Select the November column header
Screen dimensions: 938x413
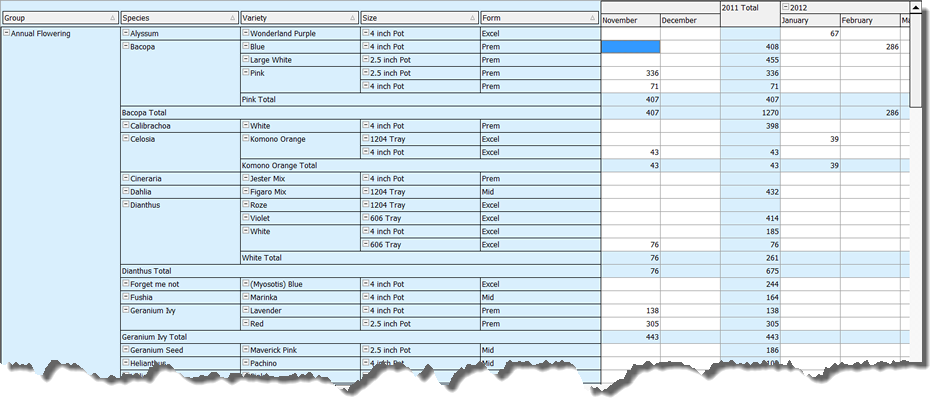(x=630, y=21)
